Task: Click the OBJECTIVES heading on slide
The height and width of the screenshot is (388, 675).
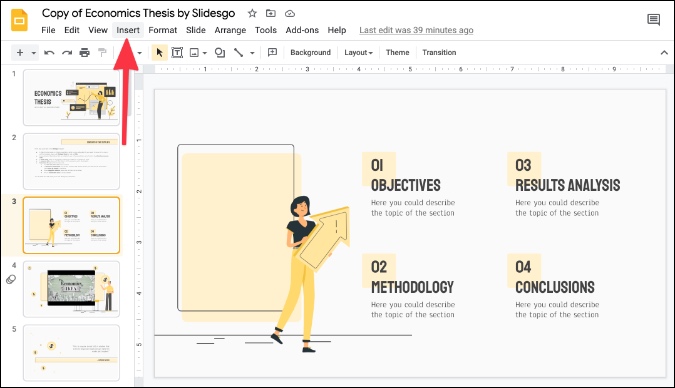Action: click(406, 185)
